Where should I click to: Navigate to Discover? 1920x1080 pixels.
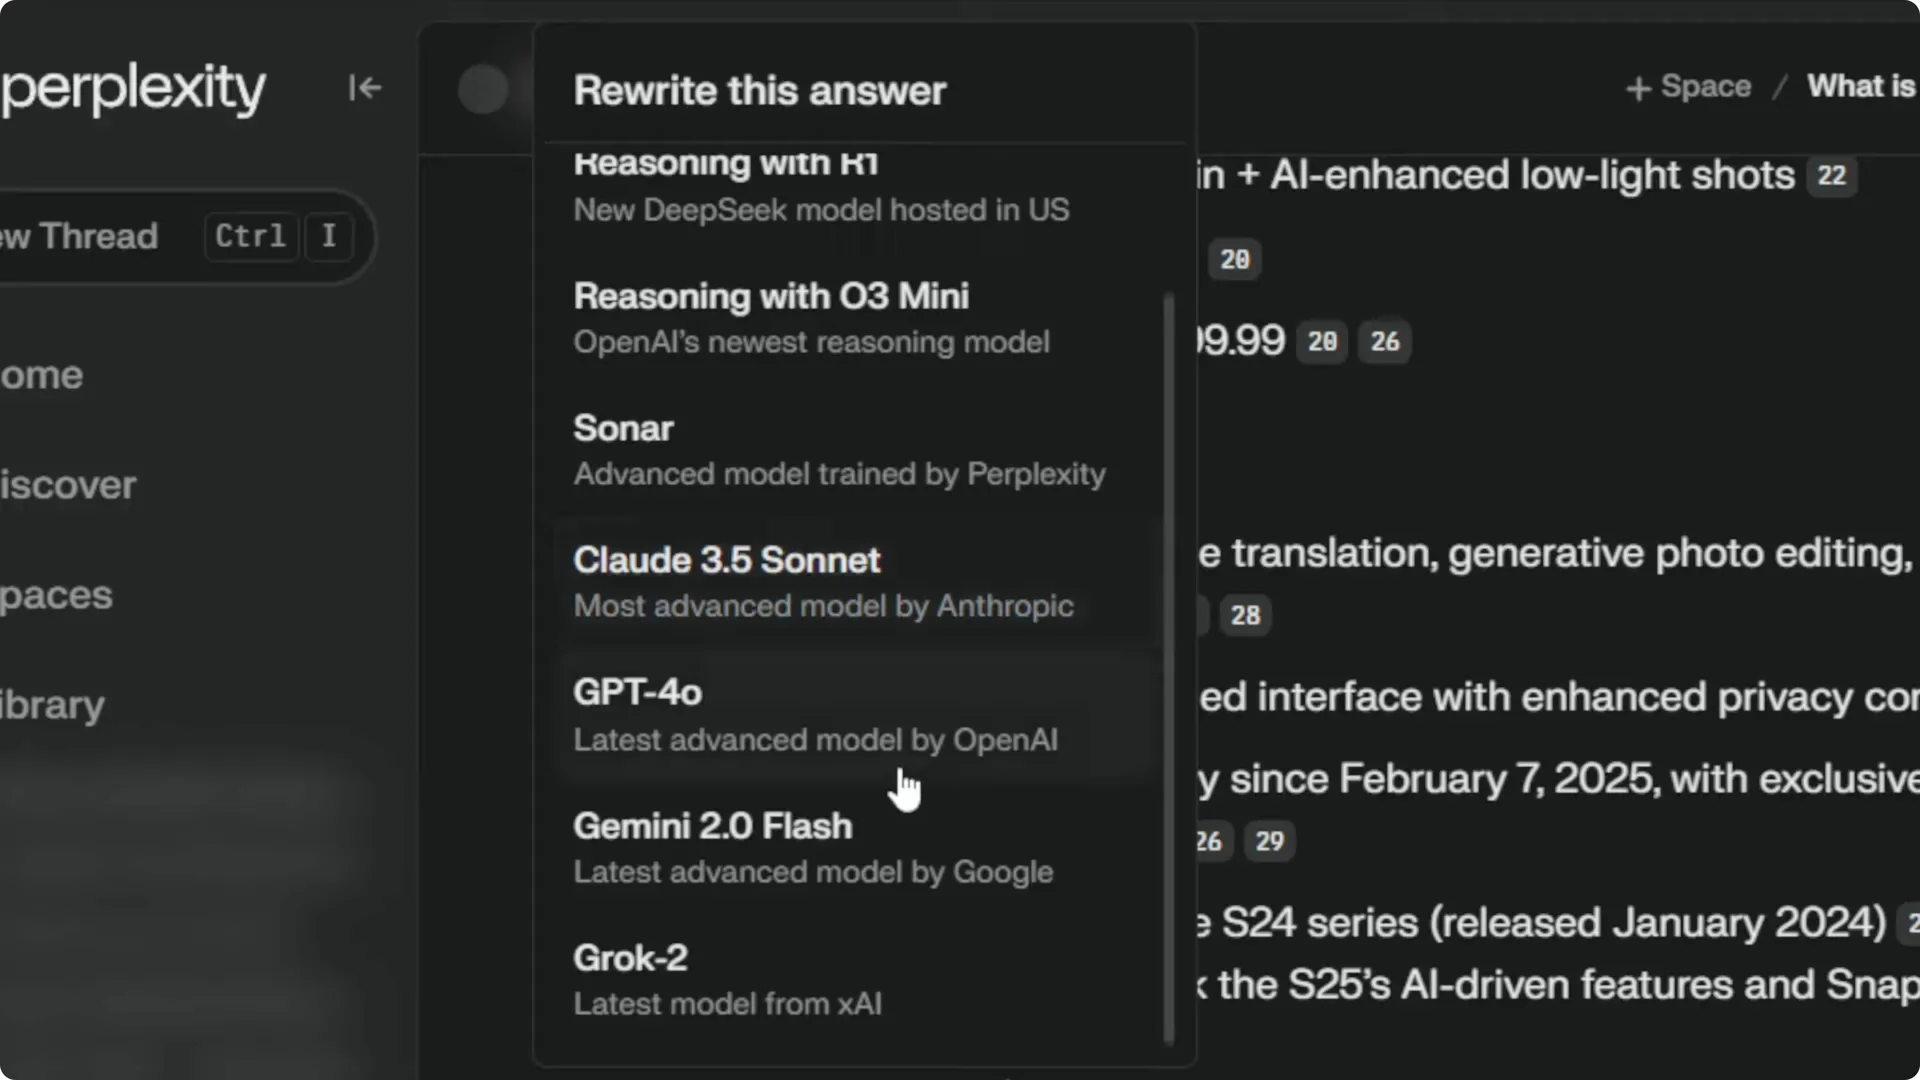(67, 485)
